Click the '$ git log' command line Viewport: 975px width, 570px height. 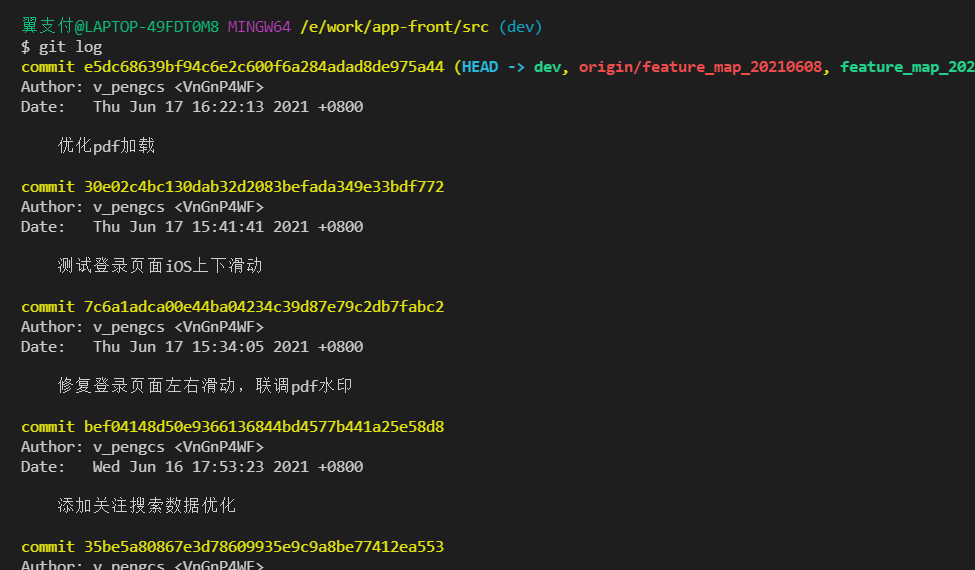[62, 47]
